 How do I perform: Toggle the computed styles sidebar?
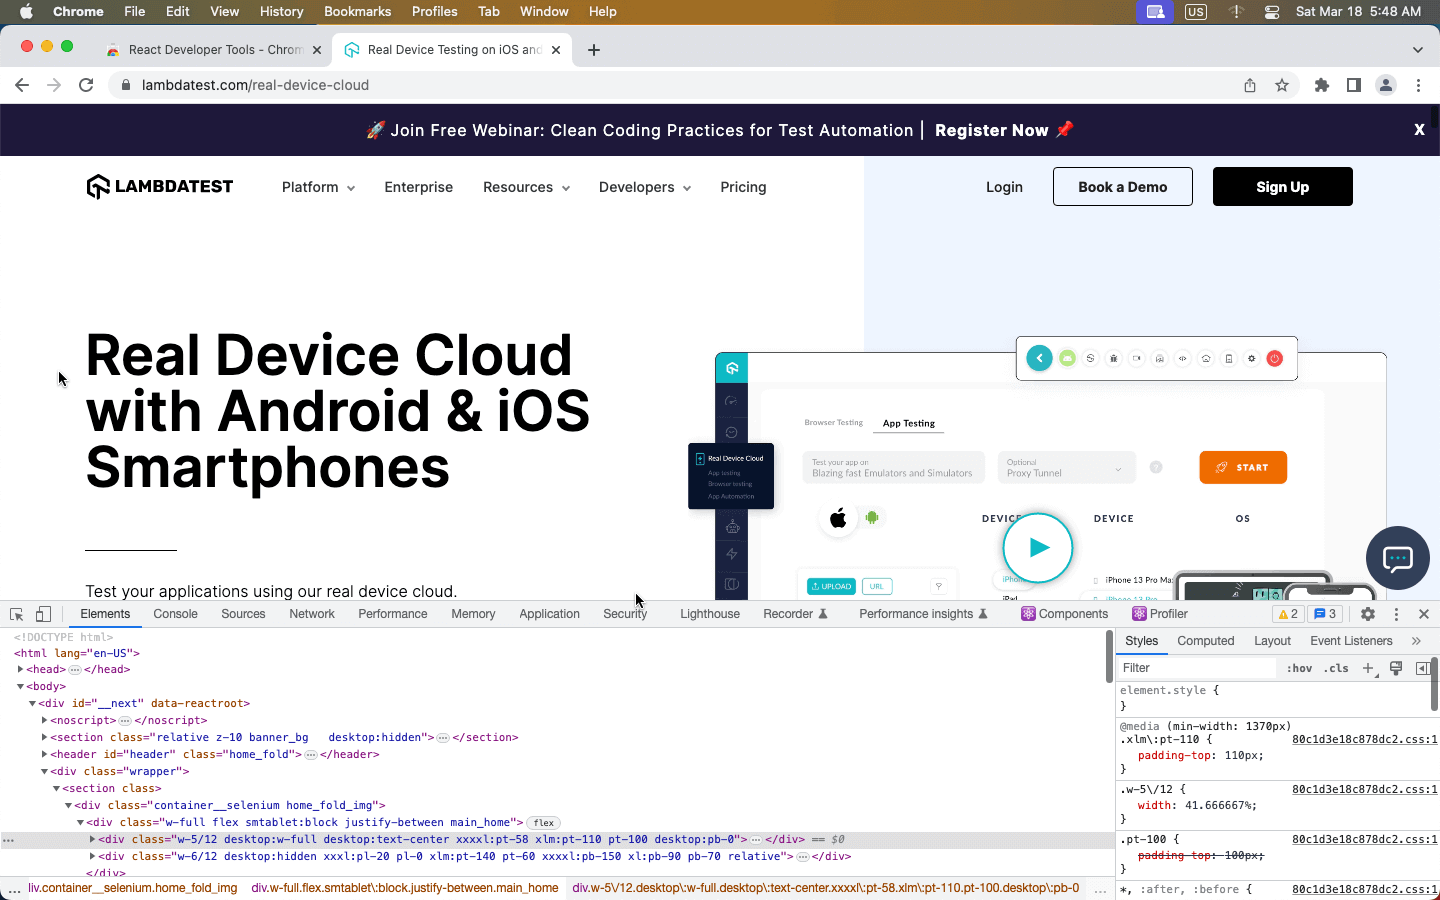(1422, 668)
